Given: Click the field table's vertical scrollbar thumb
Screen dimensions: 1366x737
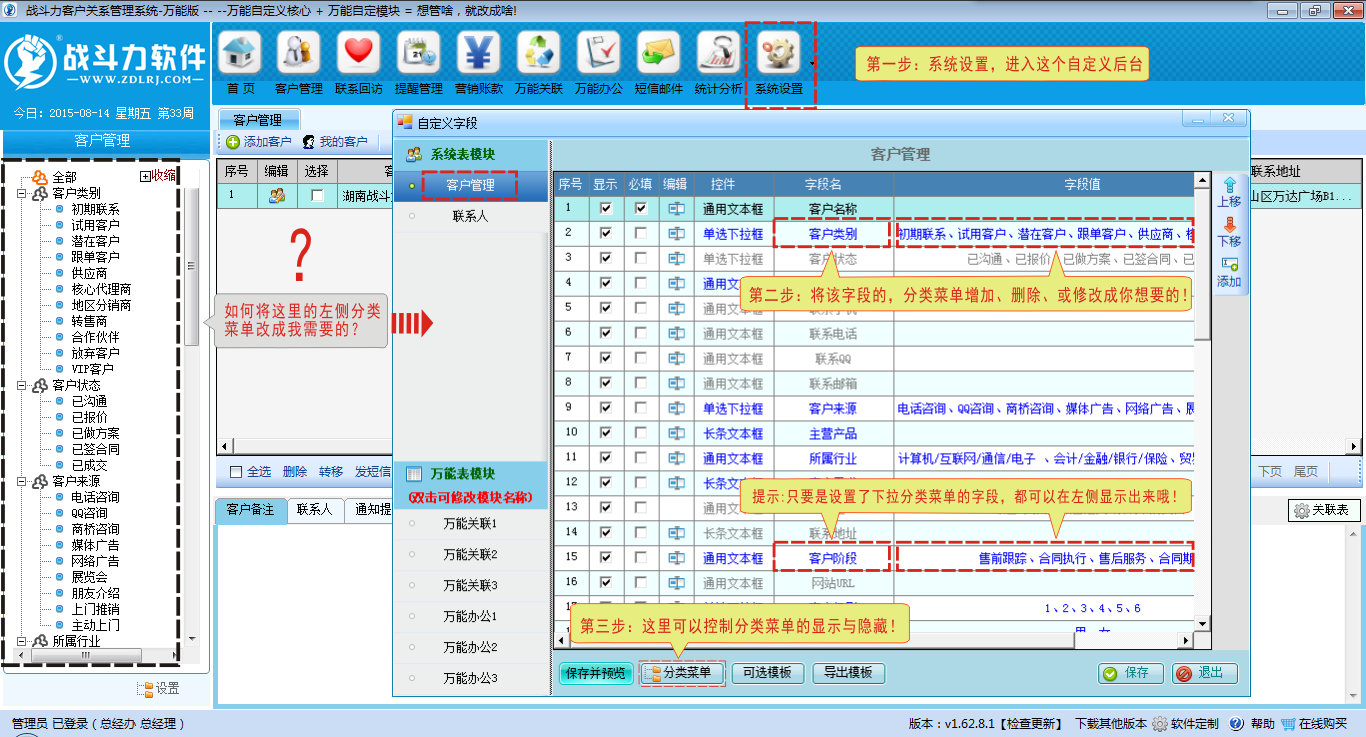Looking at the screenshot, I should [x=1202, y=265].
